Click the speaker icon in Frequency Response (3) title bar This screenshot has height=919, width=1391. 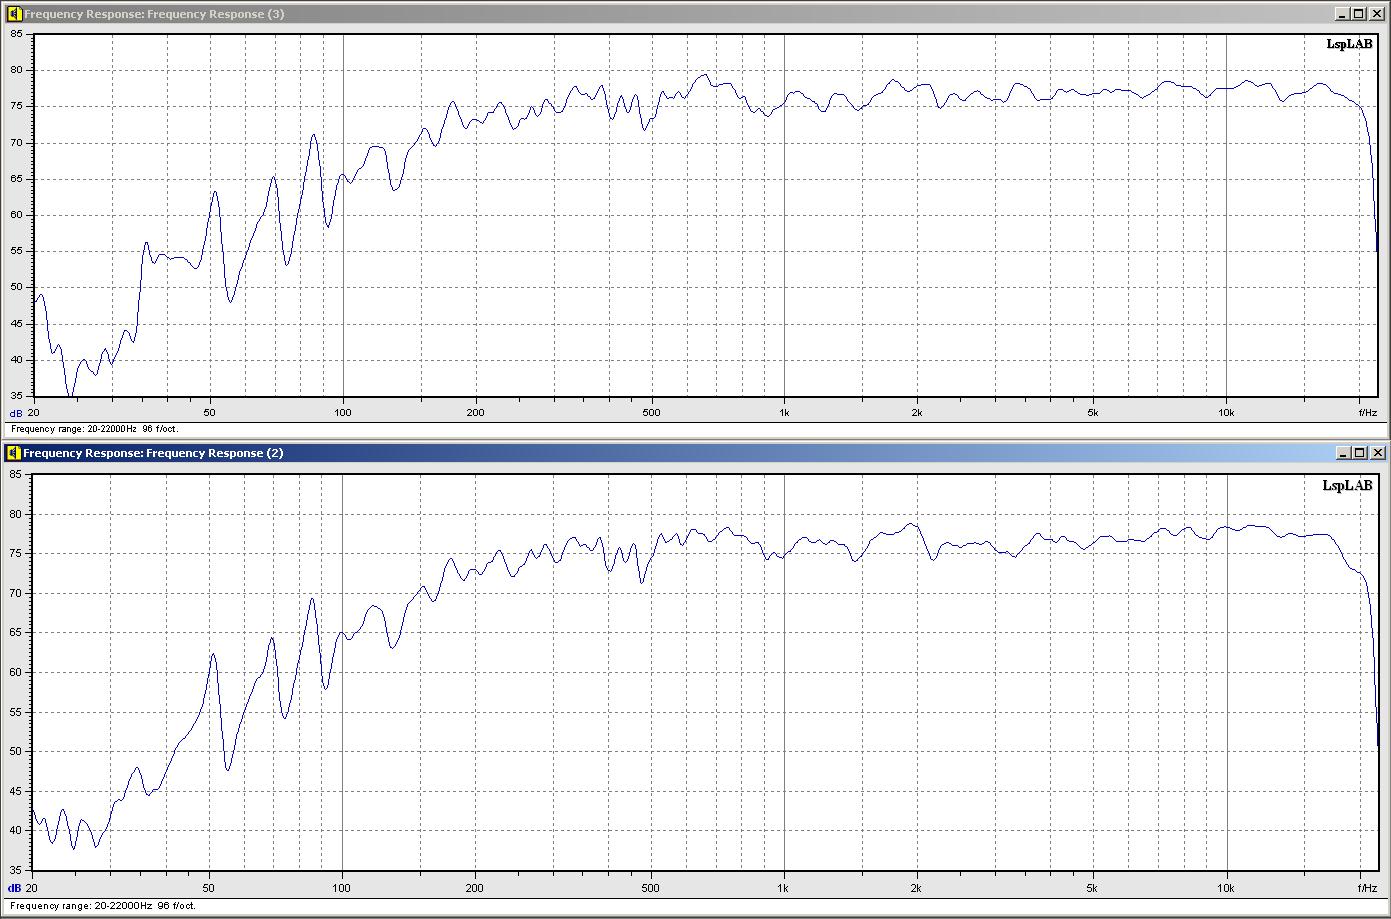[14, 14]
